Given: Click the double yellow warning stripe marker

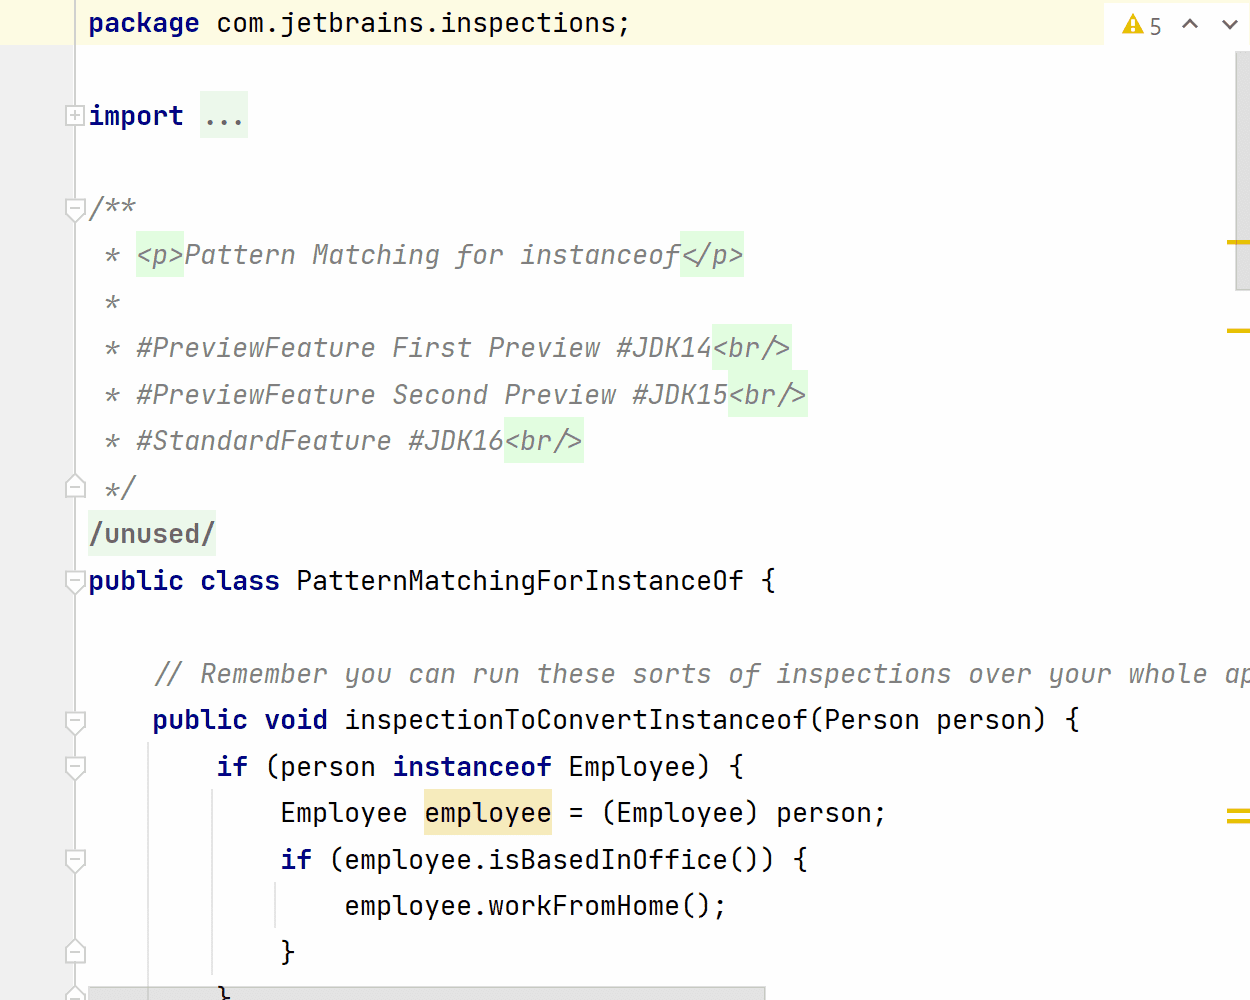Looking at the screenshot, I should [x=1238, y=816].
